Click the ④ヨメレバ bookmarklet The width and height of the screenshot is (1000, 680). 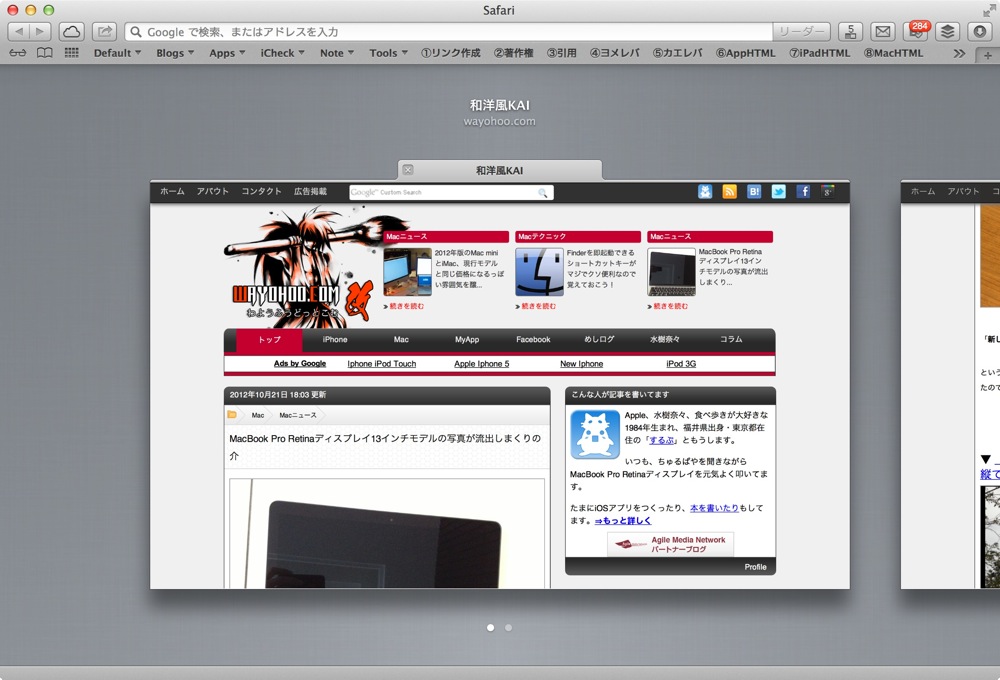pos(614,53)
